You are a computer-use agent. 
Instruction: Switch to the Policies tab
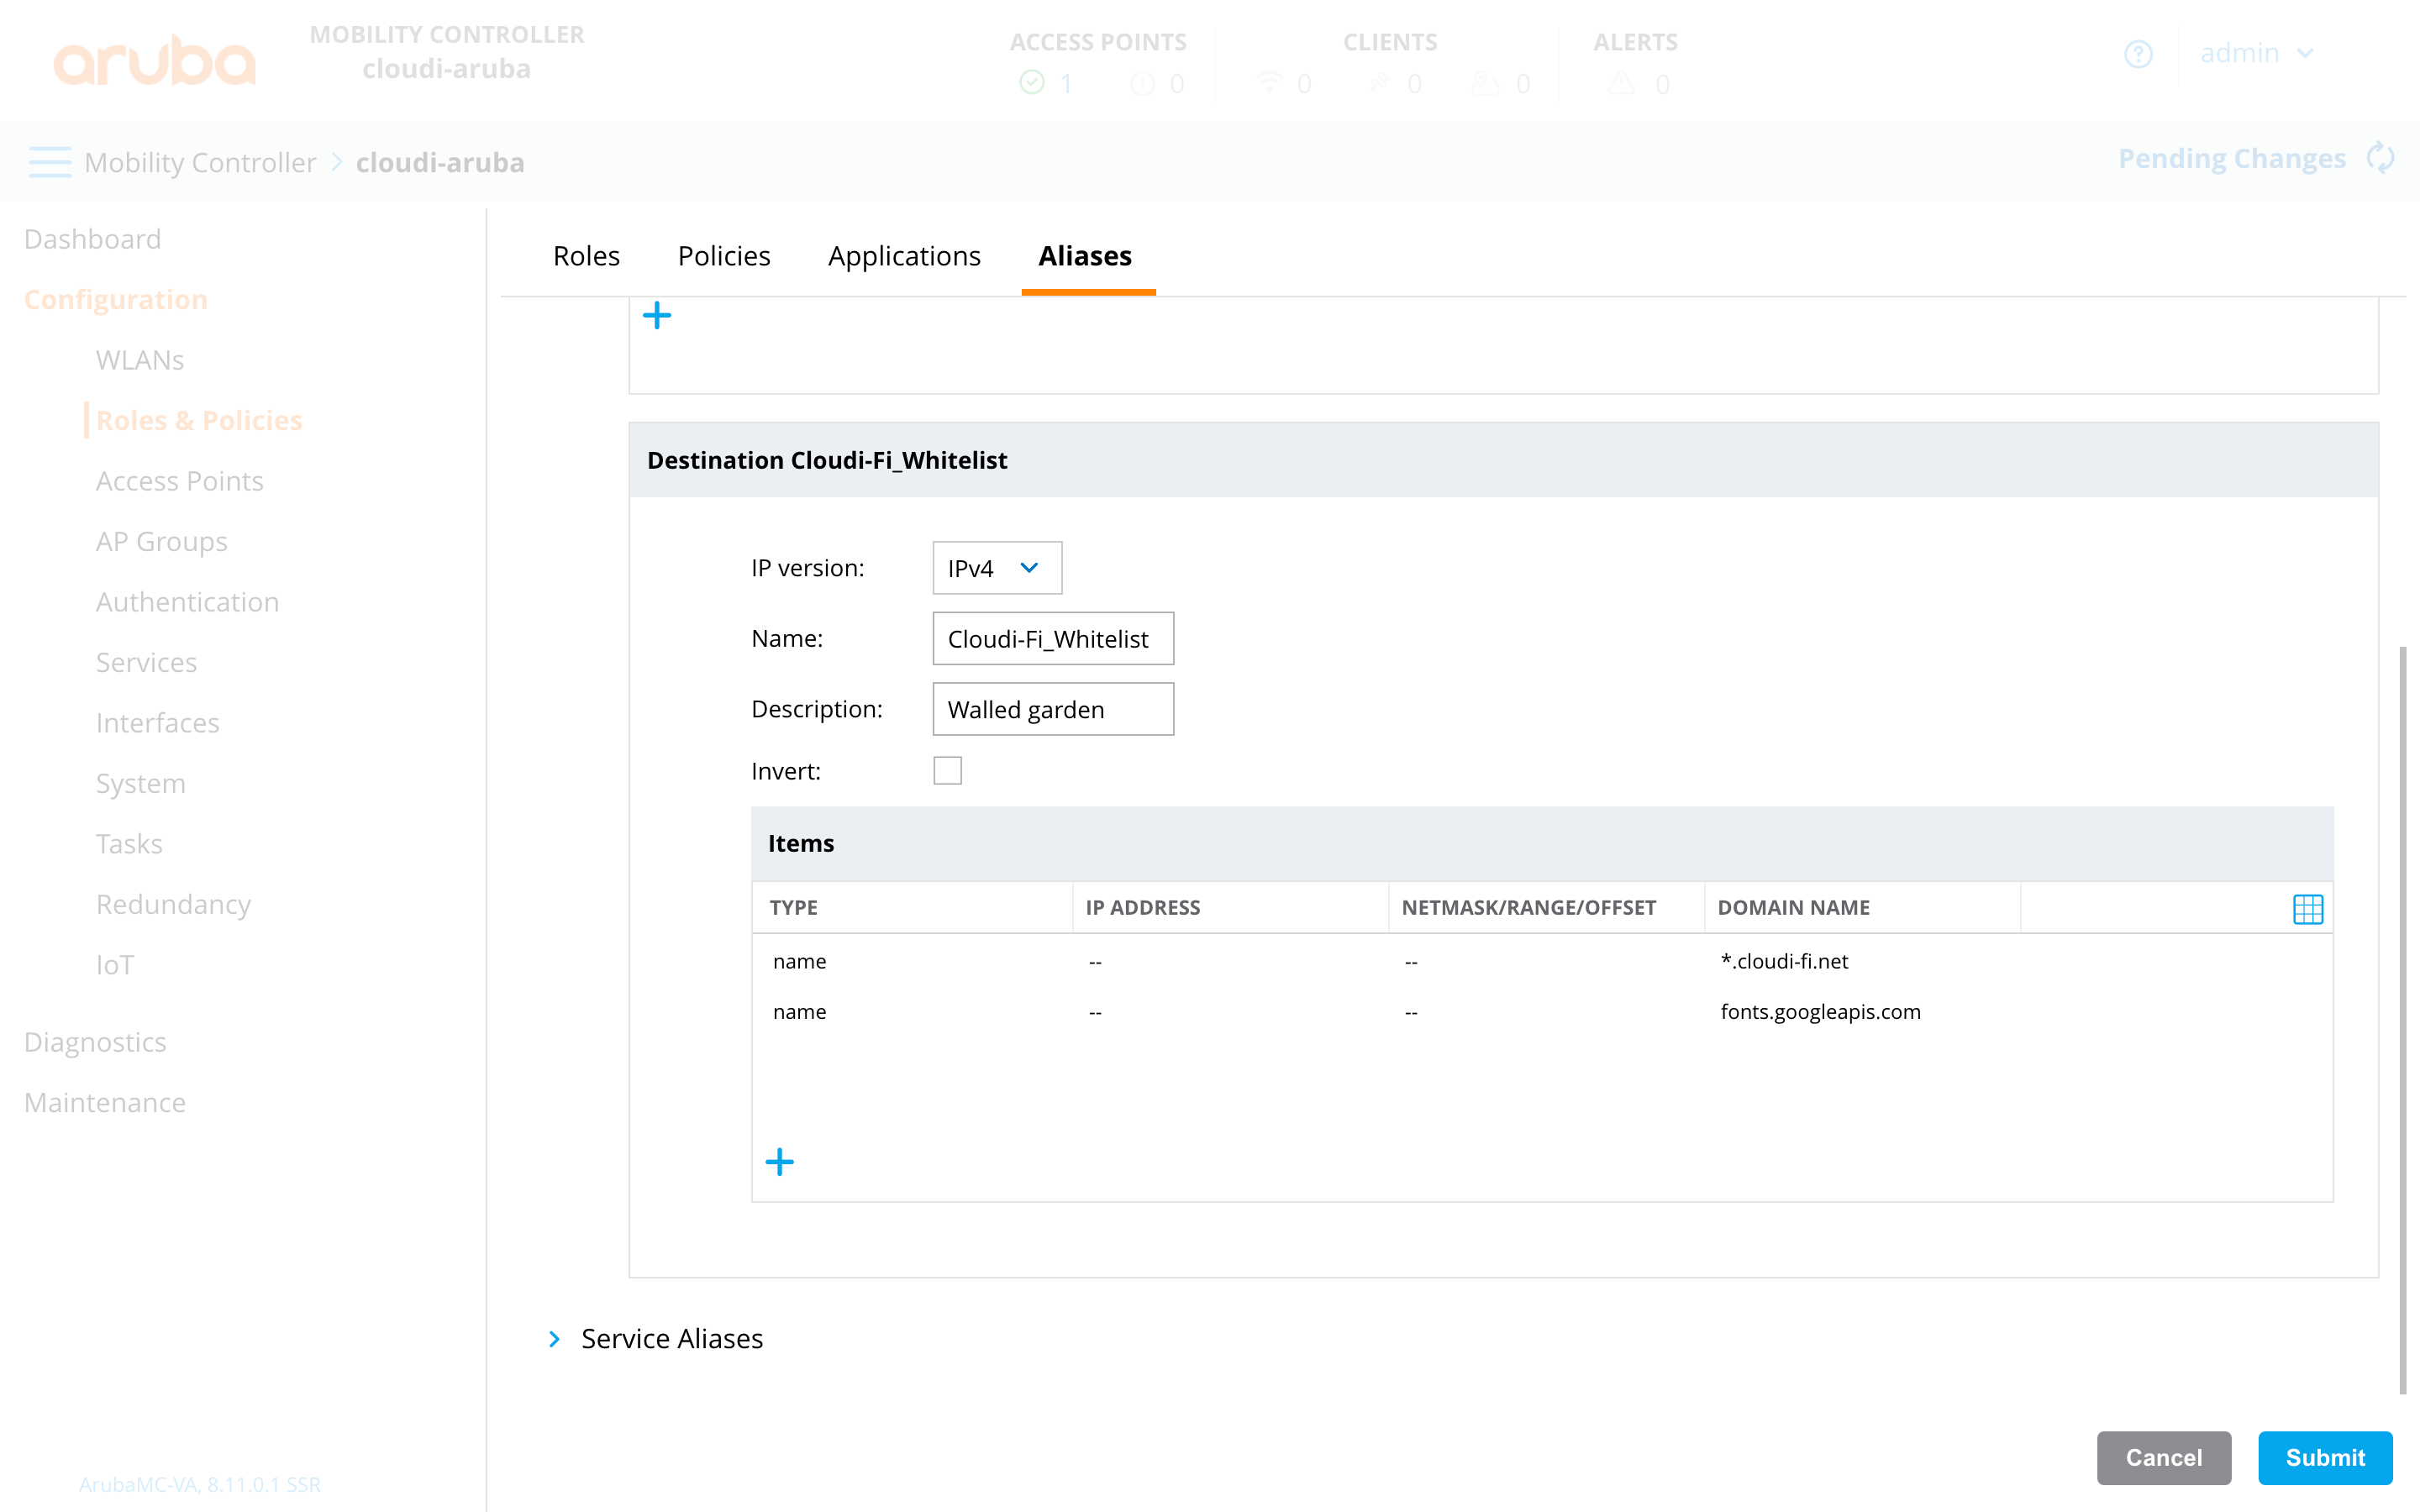[x=724, y=256]
